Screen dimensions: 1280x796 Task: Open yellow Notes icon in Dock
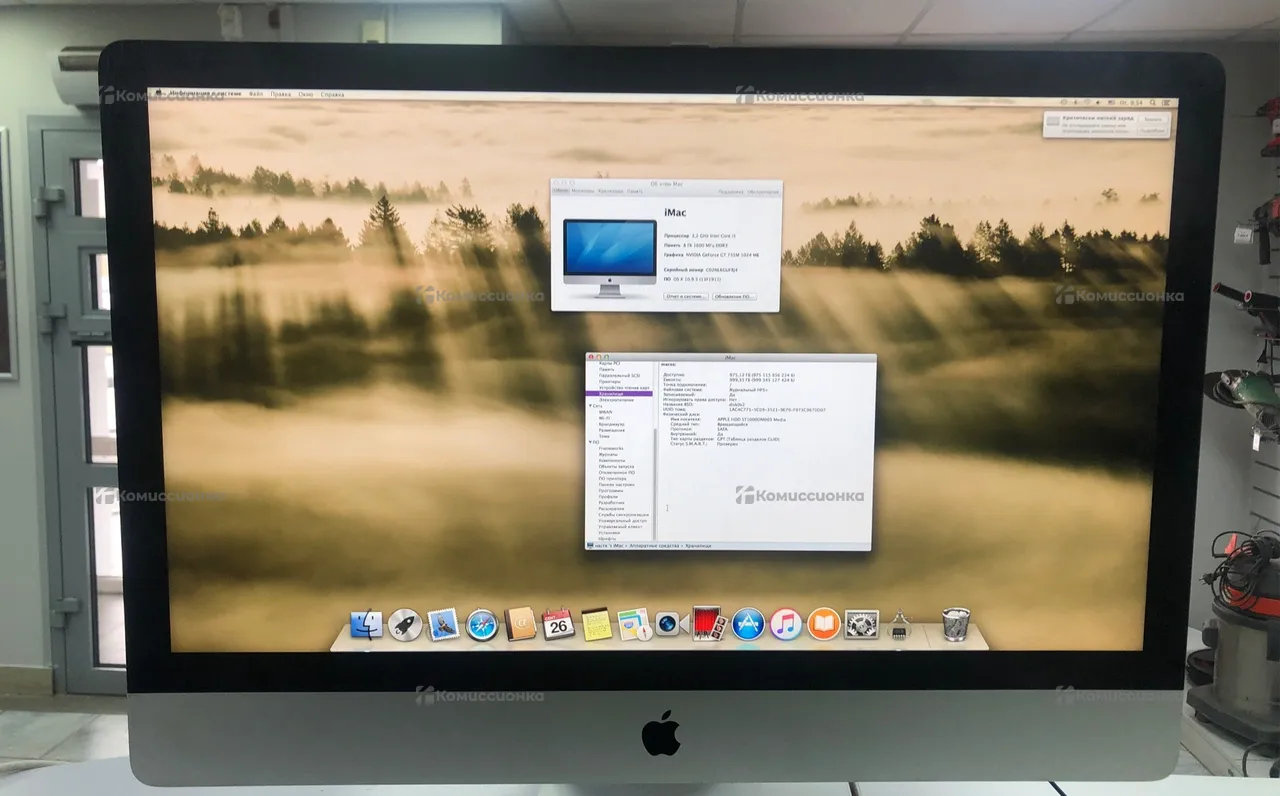596,625
